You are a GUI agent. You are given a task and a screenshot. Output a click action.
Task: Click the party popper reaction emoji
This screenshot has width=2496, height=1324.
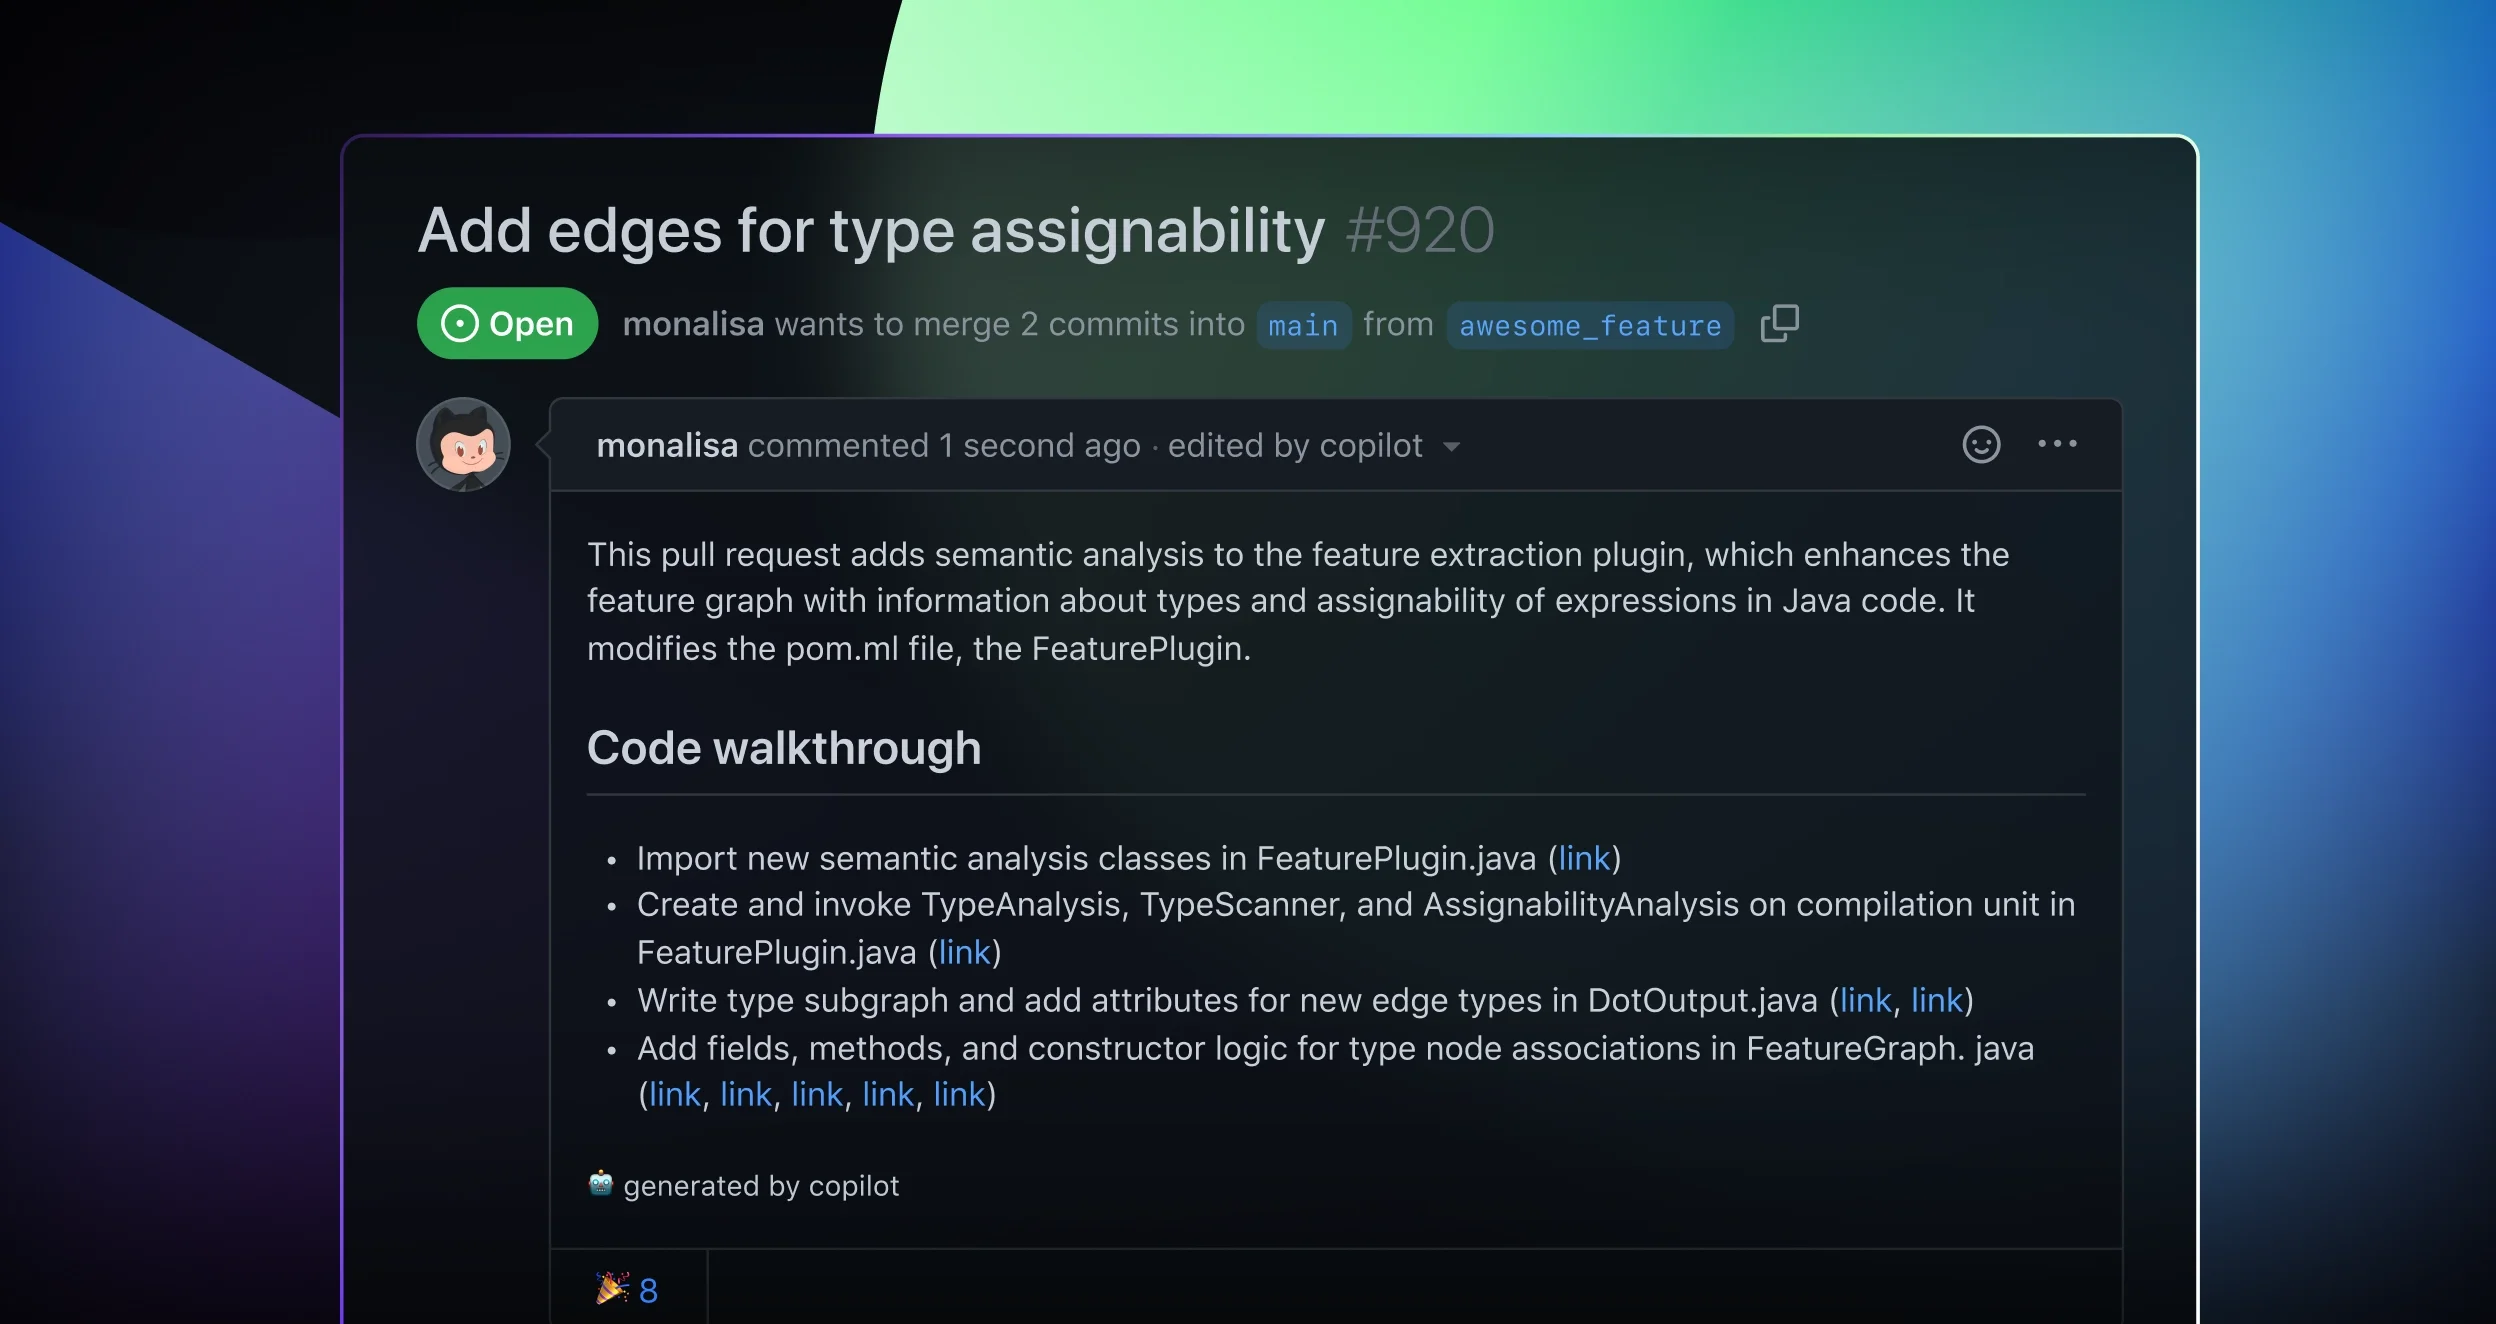(612, 1288)
